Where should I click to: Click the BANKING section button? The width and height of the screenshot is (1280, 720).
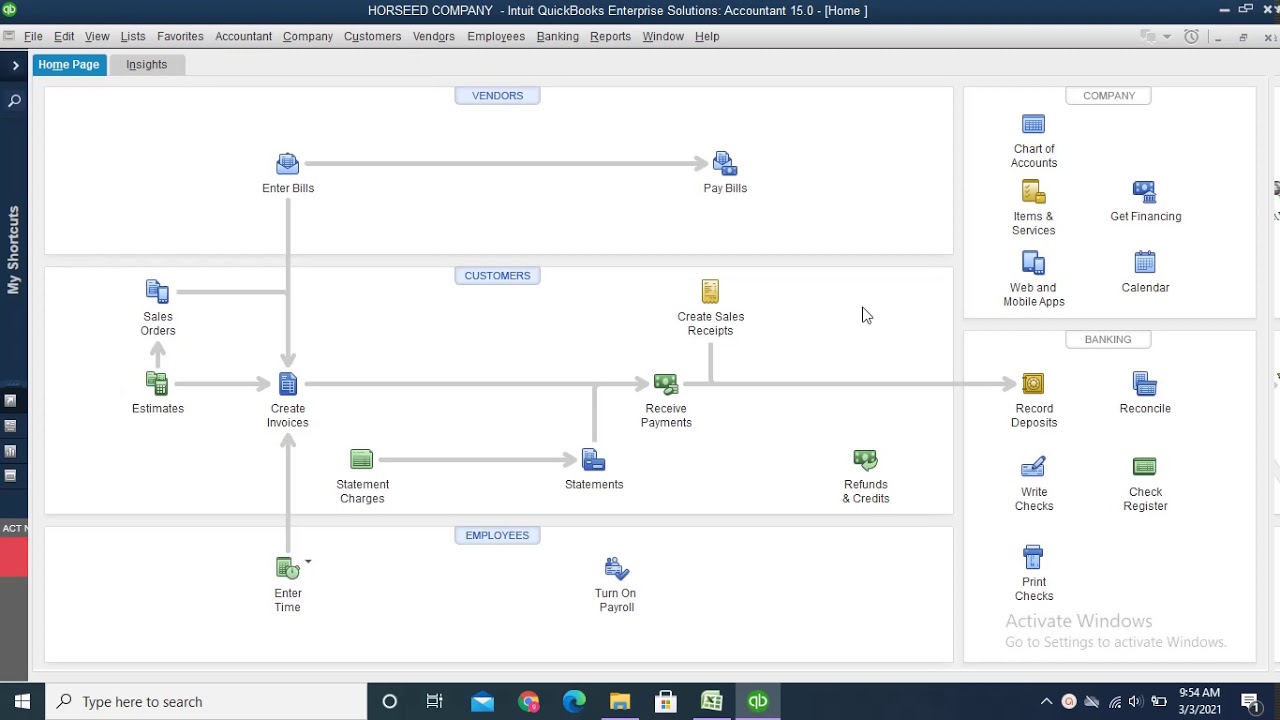1108,340
